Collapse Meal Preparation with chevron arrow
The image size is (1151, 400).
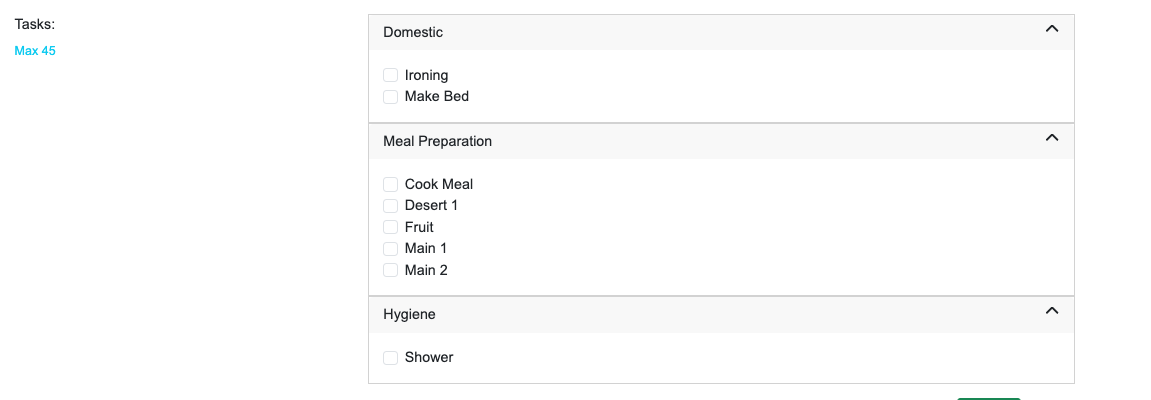click(x=1051, y=138)
